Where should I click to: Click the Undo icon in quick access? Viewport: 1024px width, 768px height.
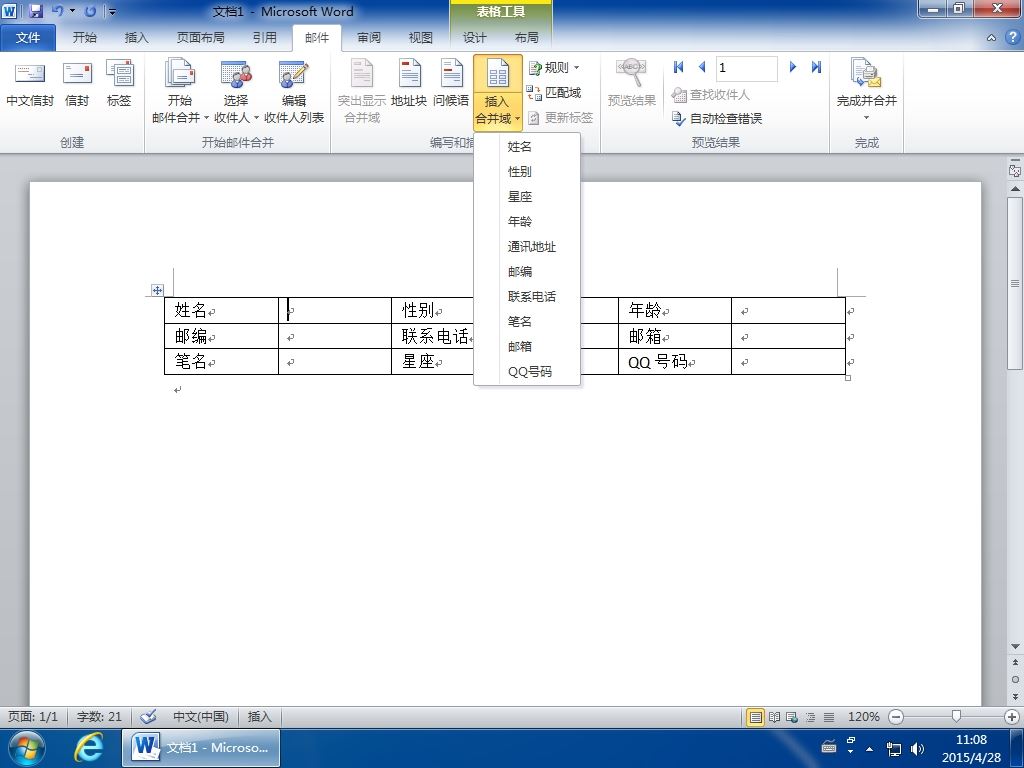[x=57, y=11]
